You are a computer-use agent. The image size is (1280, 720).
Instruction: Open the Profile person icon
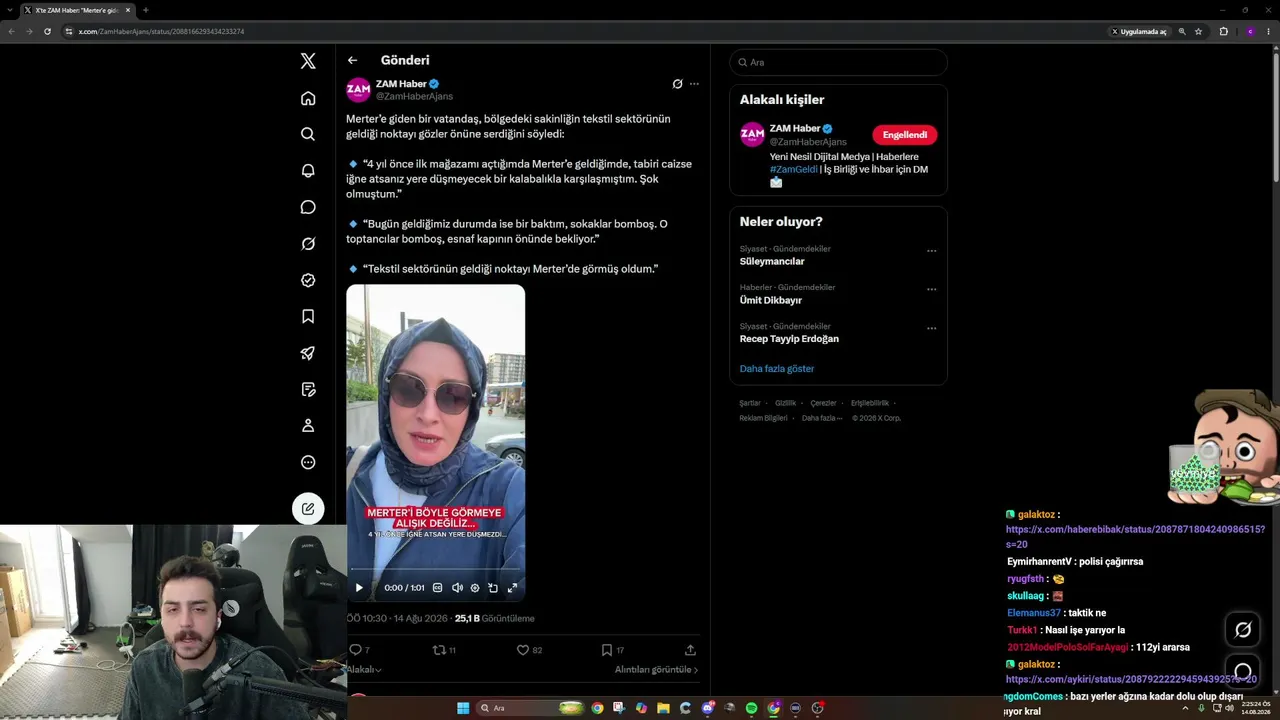[308, 426]
